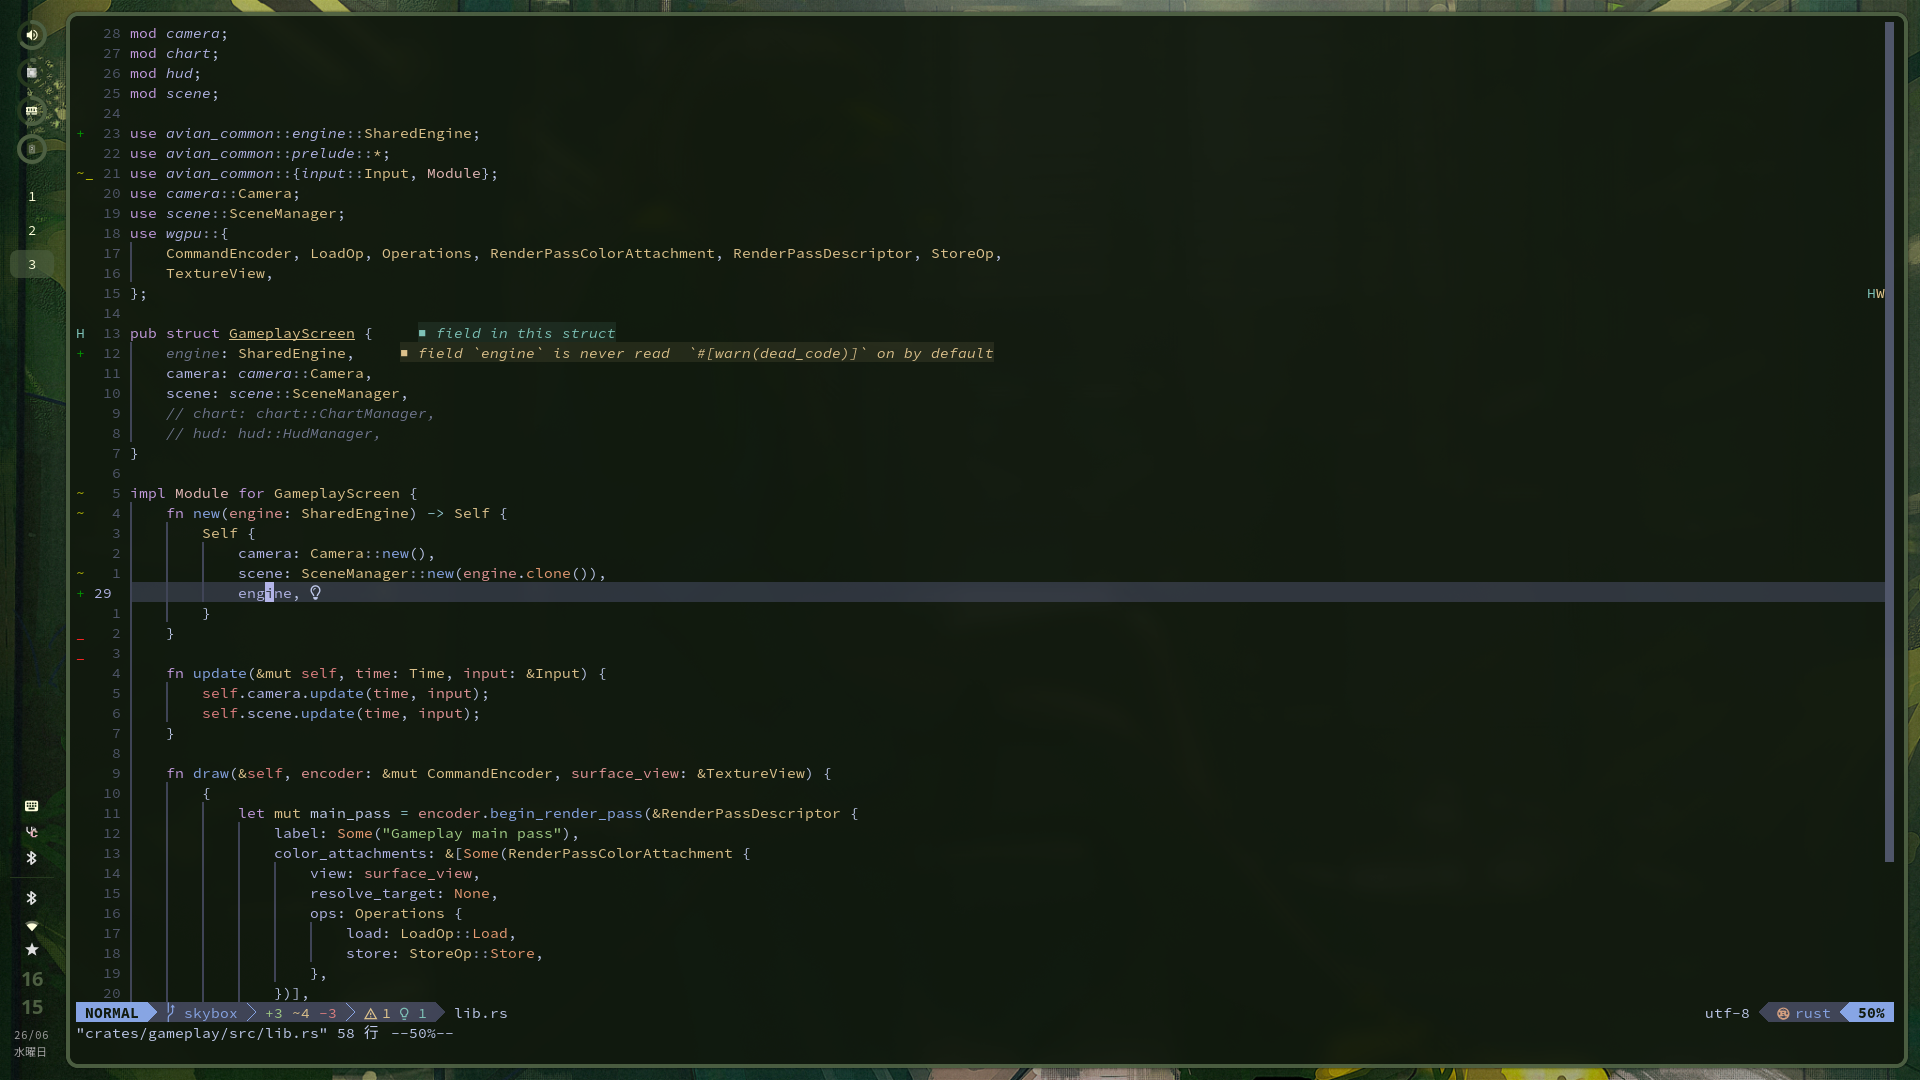Screen dimensions: 1920x1080
Task: Click the lib.rs filename in statusline
Action: 480,1013
